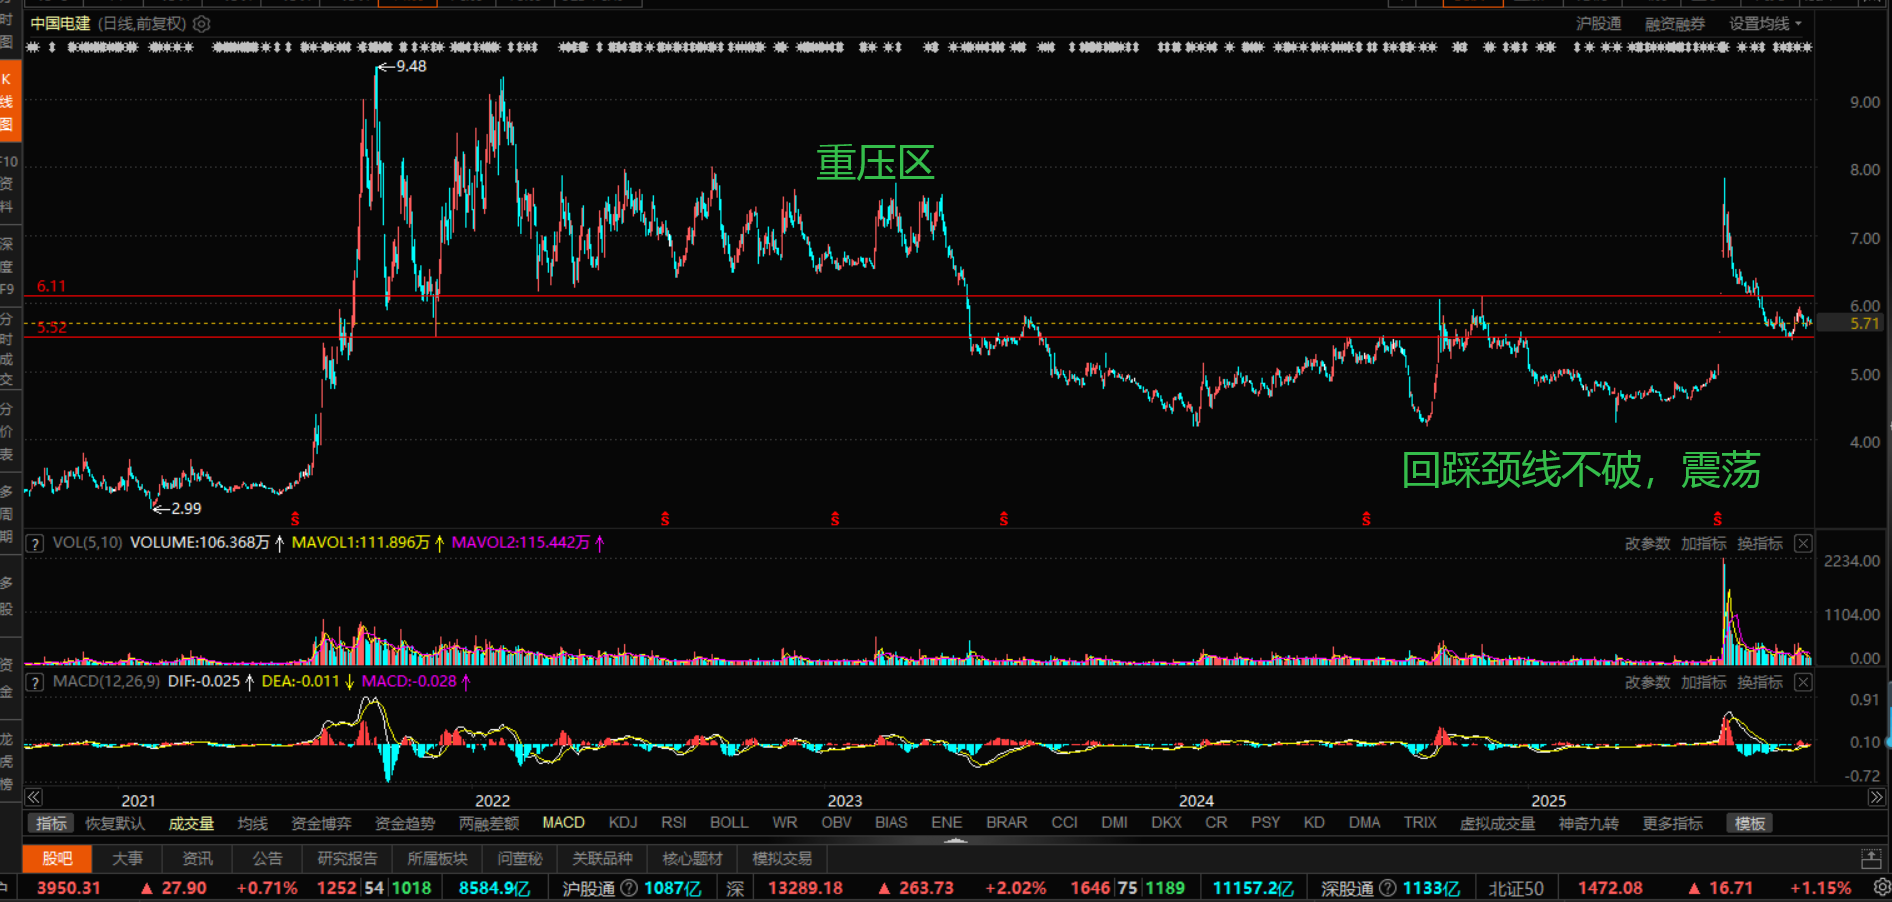Open the status bar settings gear
The height and width of the screenshot is (902, 1892).
point(1881,888)
